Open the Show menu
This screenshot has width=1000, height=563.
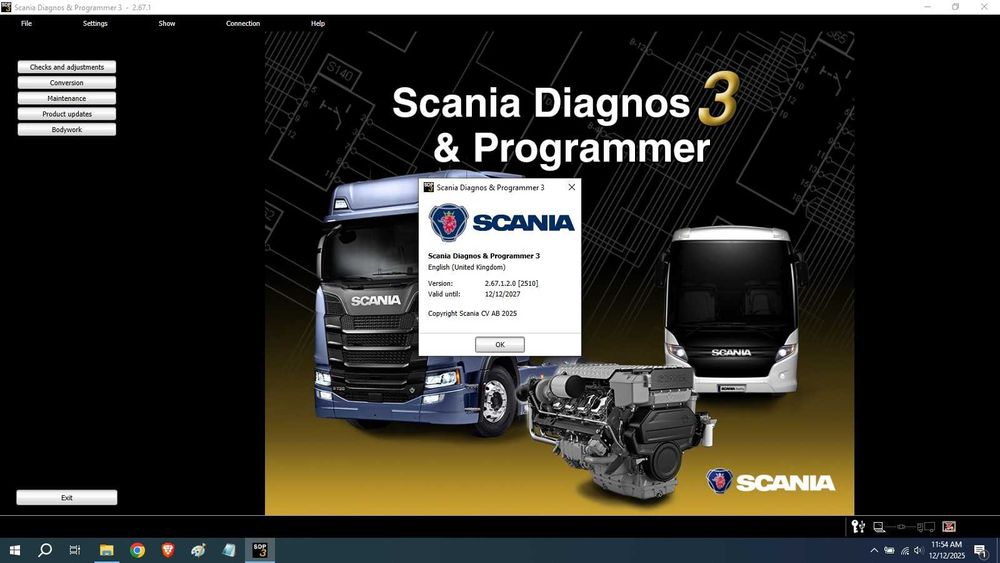click(x=167, y=23)
